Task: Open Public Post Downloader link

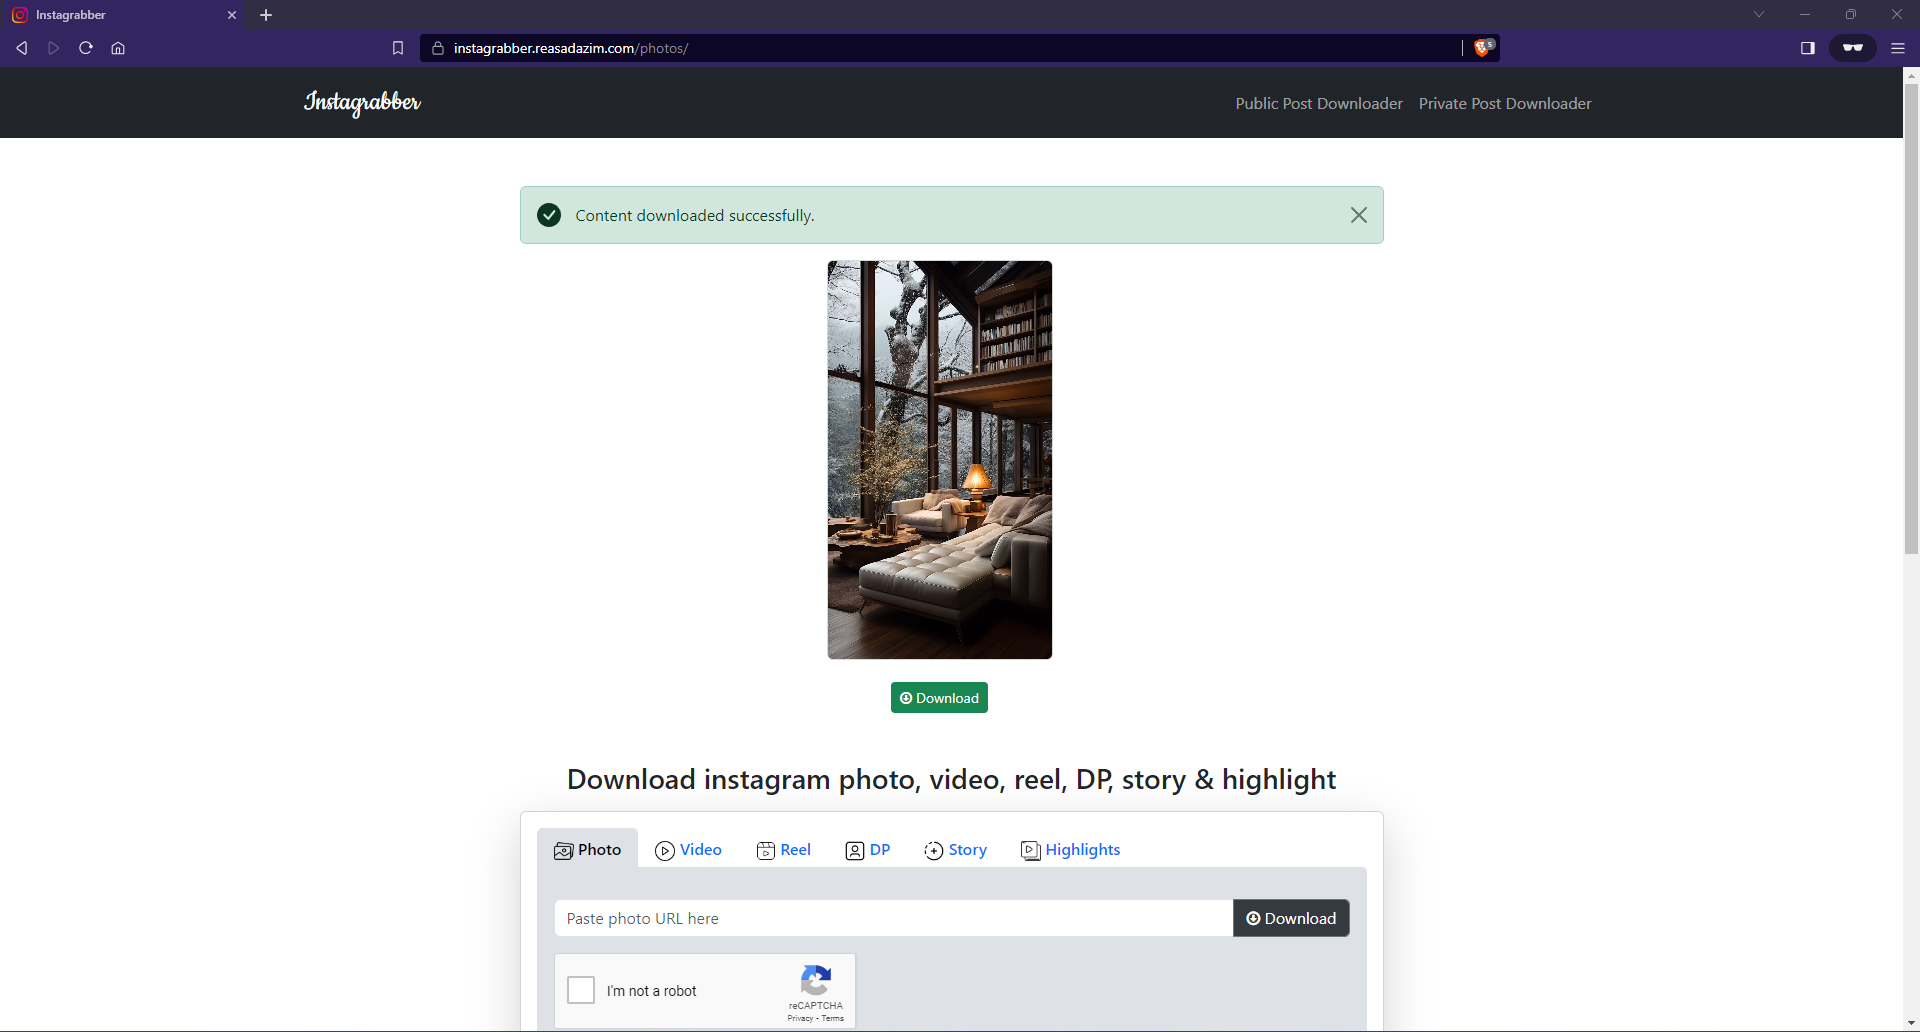Action: pyautogui.click(x=1318, y=103)
